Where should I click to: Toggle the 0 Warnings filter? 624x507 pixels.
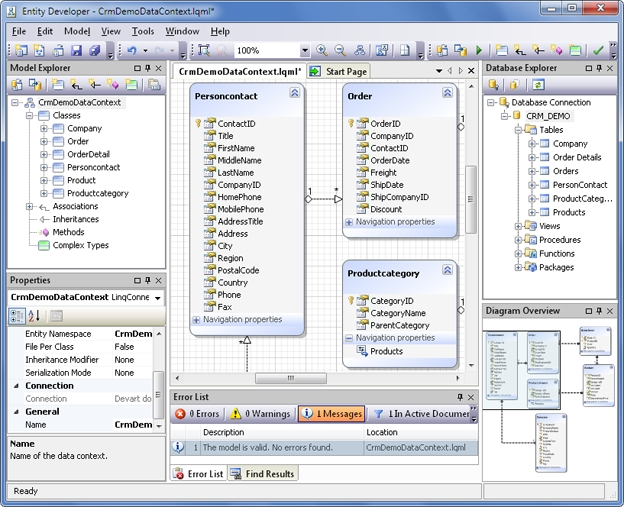(x=261, y=414)
